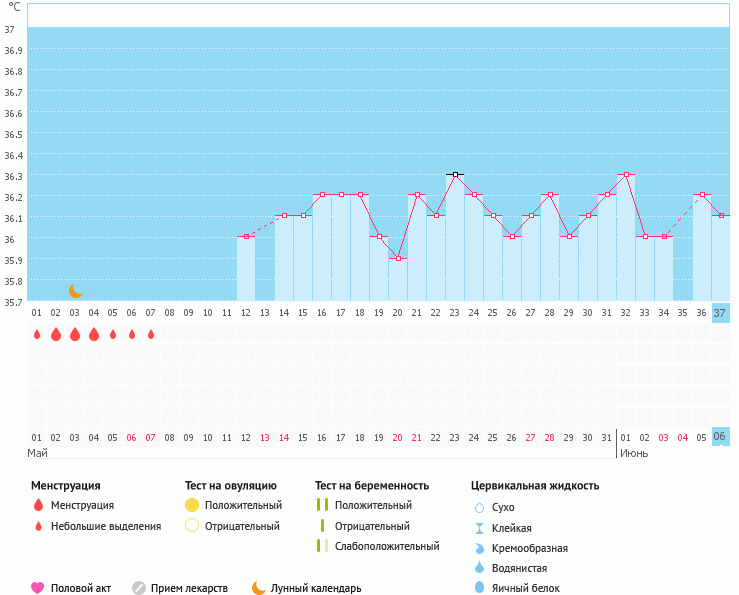Click the moon icon on cycle day 03
The height and width of the screenshot is (595, 739).
[x=75, y=290]
